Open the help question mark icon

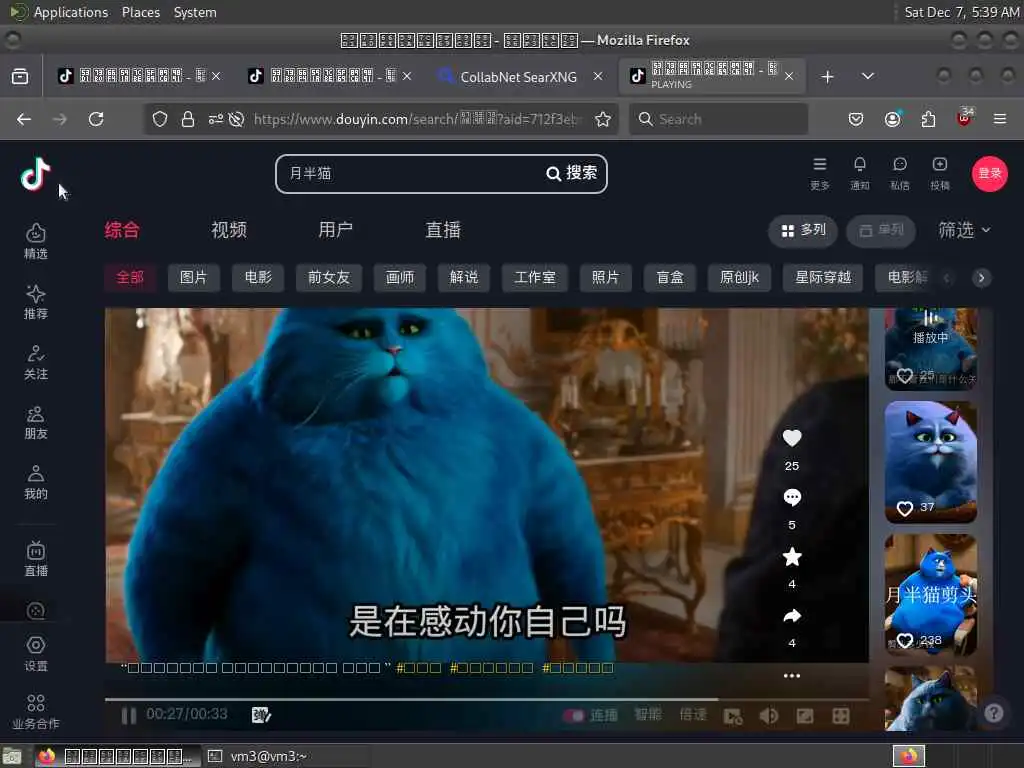coord(993,713)
